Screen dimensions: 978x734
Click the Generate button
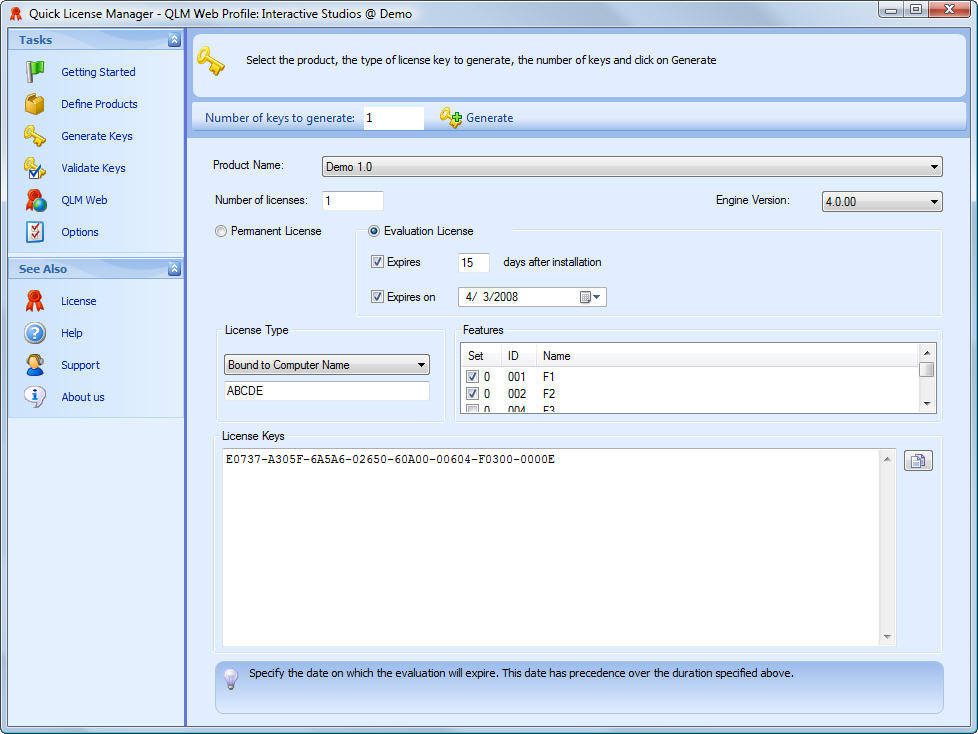pyautogui.click(x=477, y=118)
